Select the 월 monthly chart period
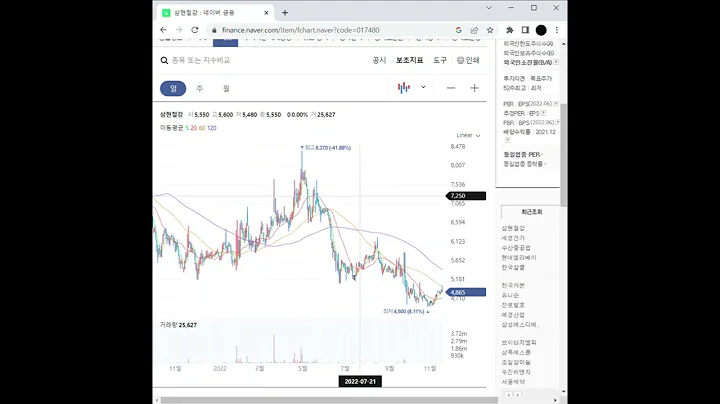Viewport: 720px width, 404px height. click(x=226, y=88)
